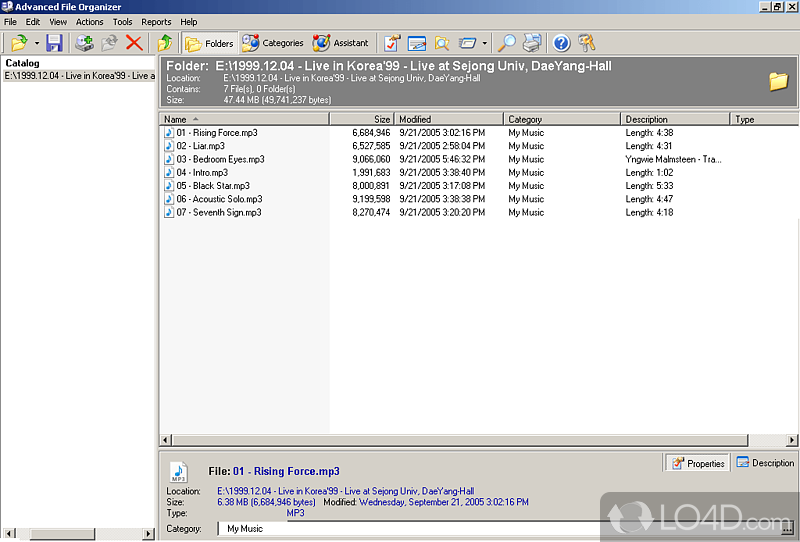The height and width of the screenshot is (542, 800).
Task: Open the Description tab
Action: tap(765, 463)
